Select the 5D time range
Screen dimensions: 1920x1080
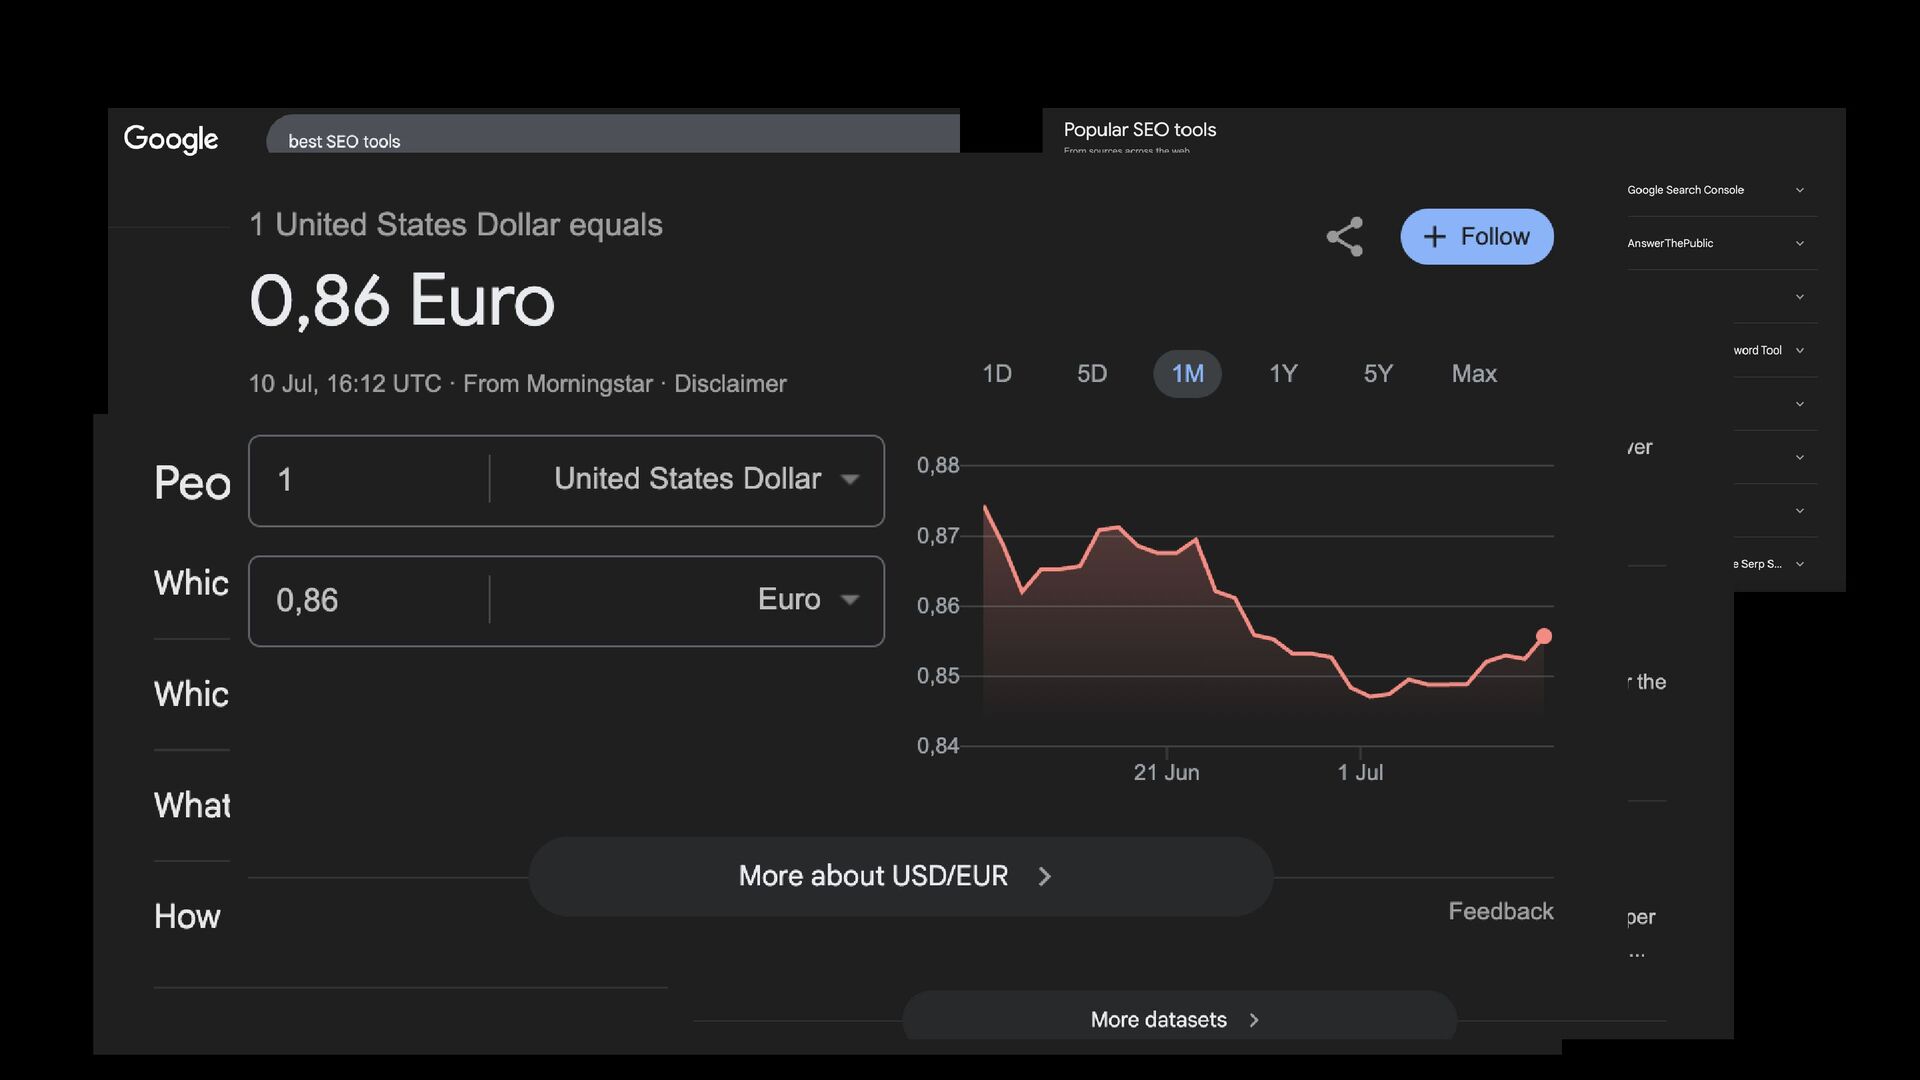[1091, 374]
